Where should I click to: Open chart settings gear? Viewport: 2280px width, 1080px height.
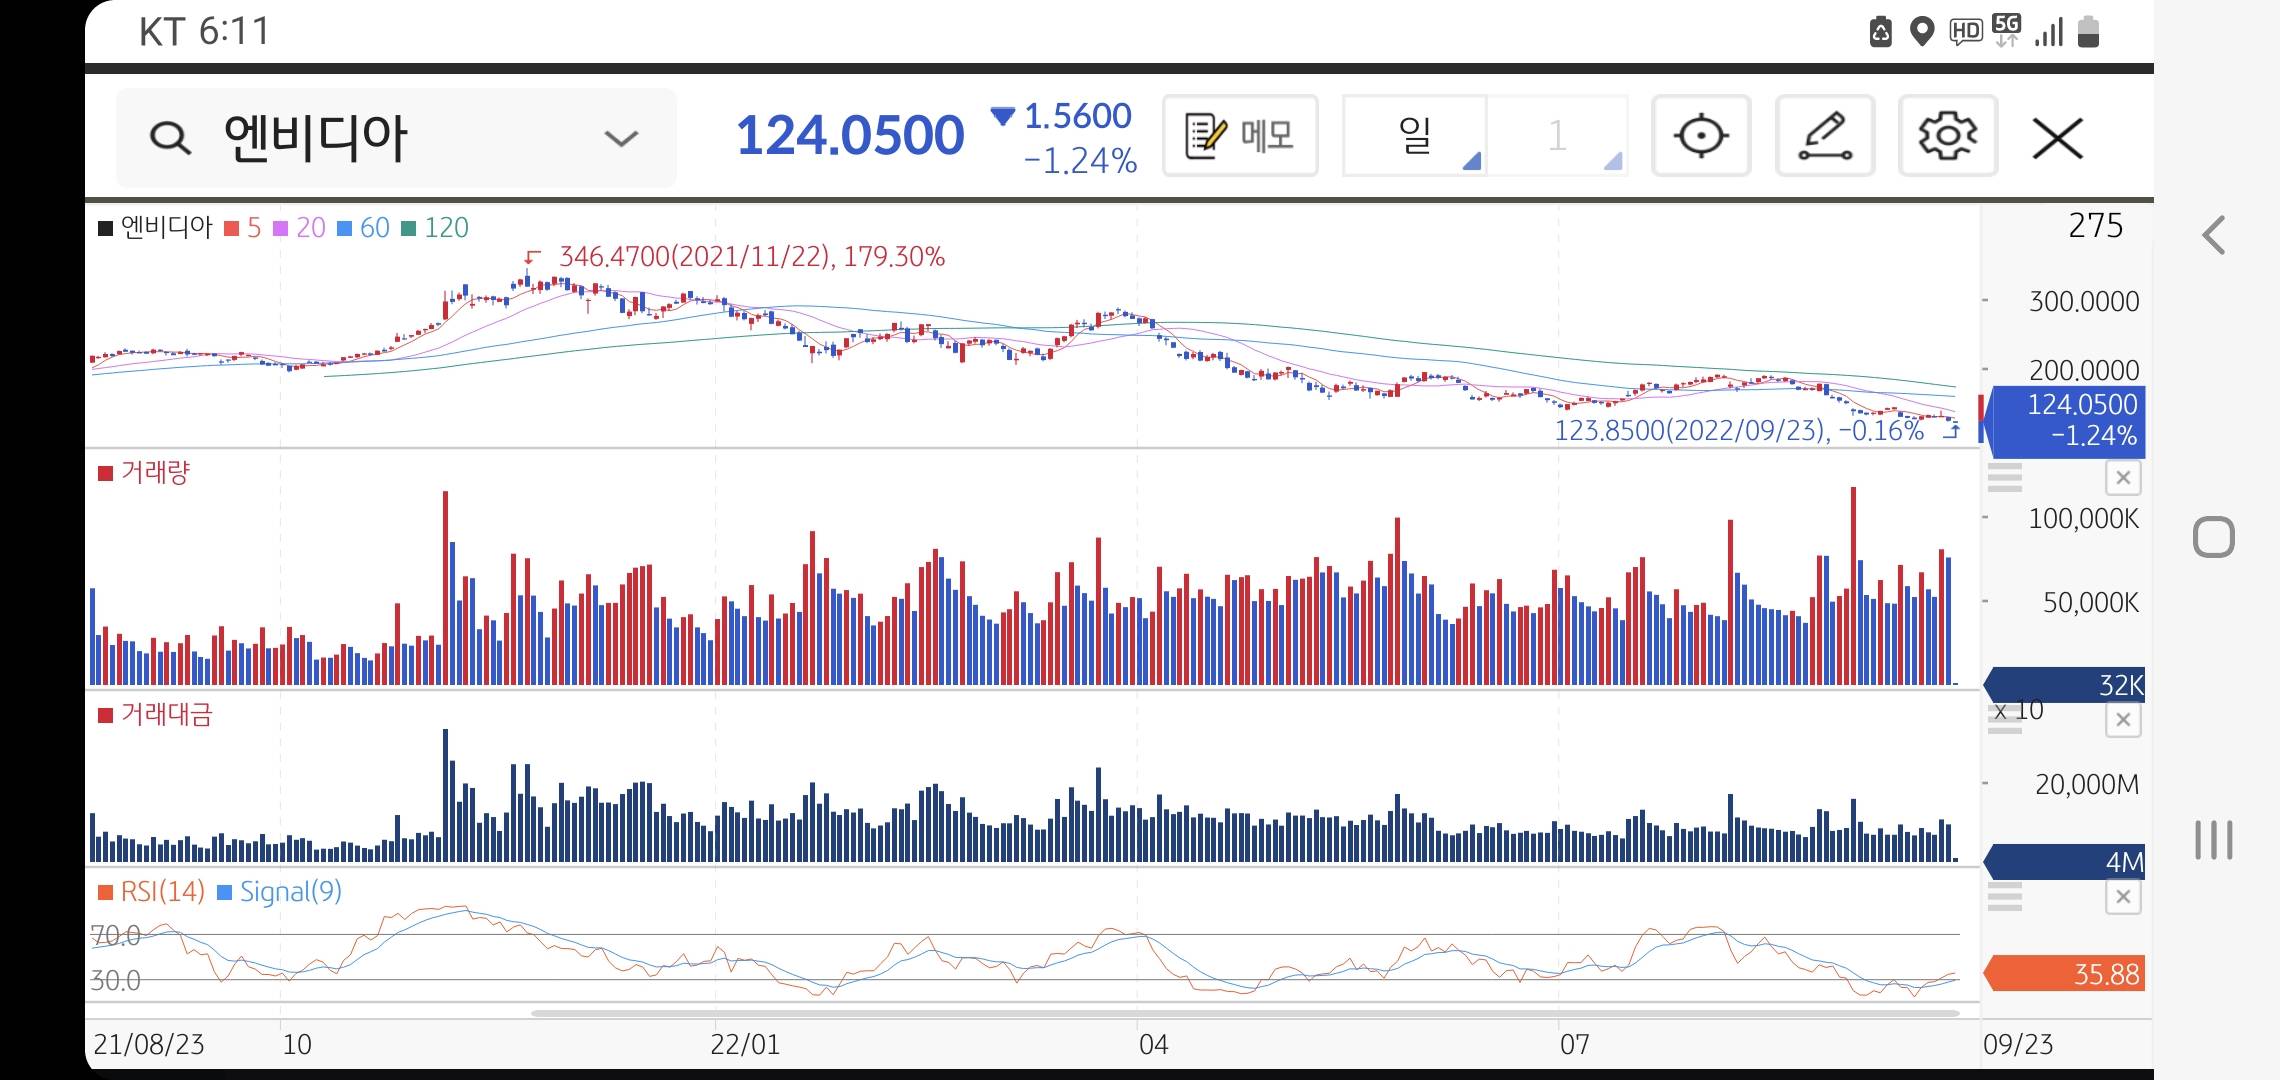click(1947, 136)
